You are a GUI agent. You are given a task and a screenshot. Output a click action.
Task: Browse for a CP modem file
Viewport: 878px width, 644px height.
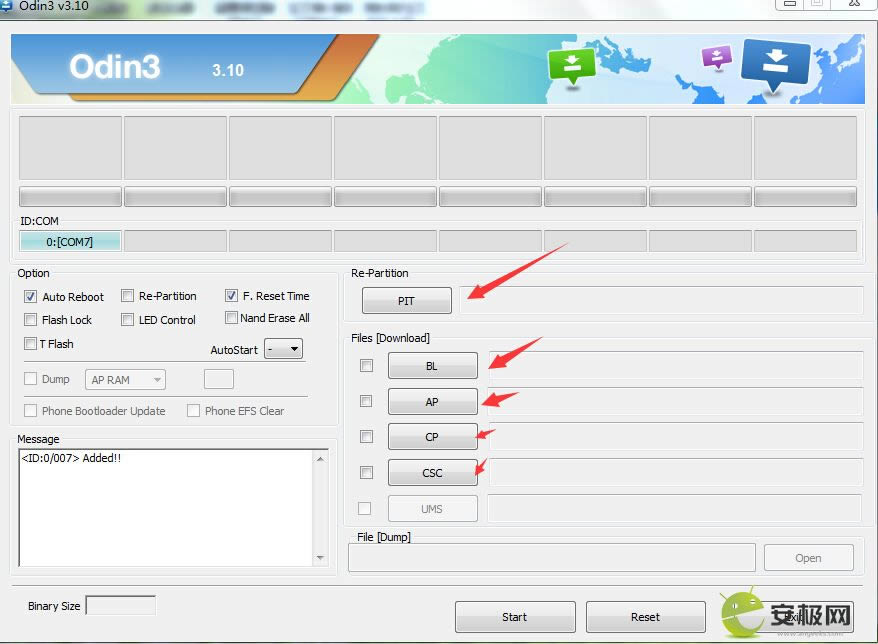pyautogui.click(x=432, y=437)
